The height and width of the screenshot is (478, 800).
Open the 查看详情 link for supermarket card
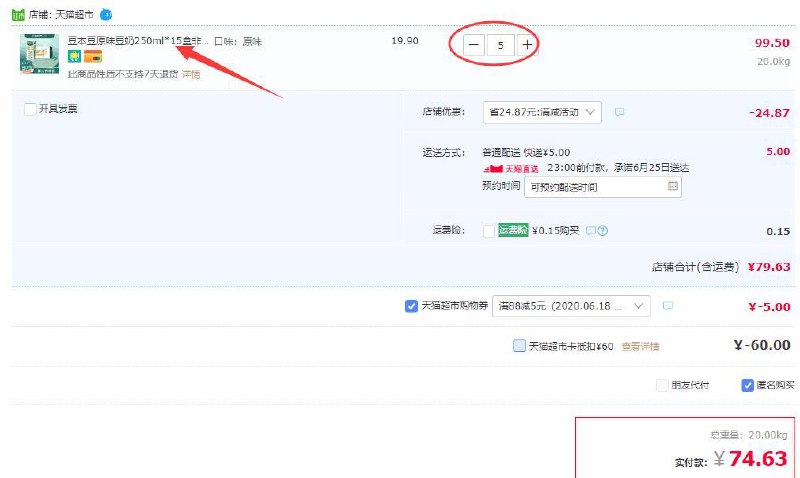(640, 346)
